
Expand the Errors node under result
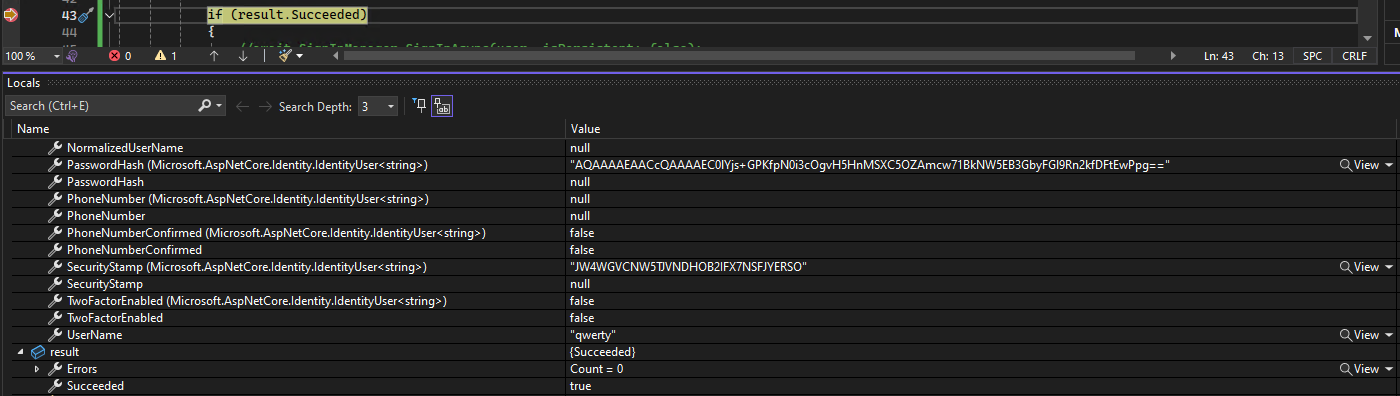[37, 369]
